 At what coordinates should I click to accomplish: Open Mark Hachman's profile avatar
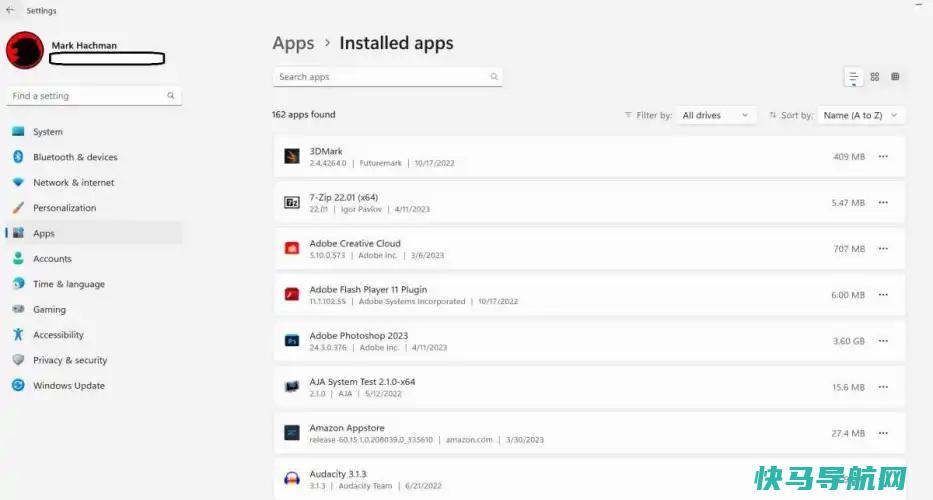coord(25,51)
